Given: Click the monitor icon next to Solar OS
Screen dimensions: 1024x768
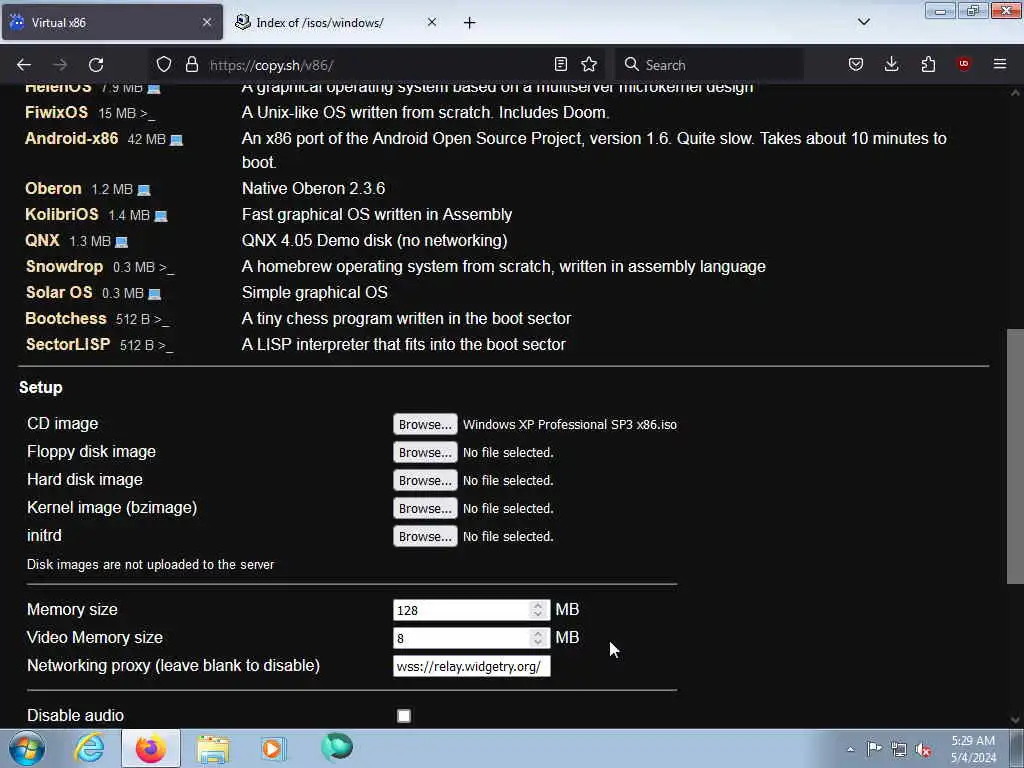Looking at the screenshot, I should pyautogui.click(x=154, y=294).
